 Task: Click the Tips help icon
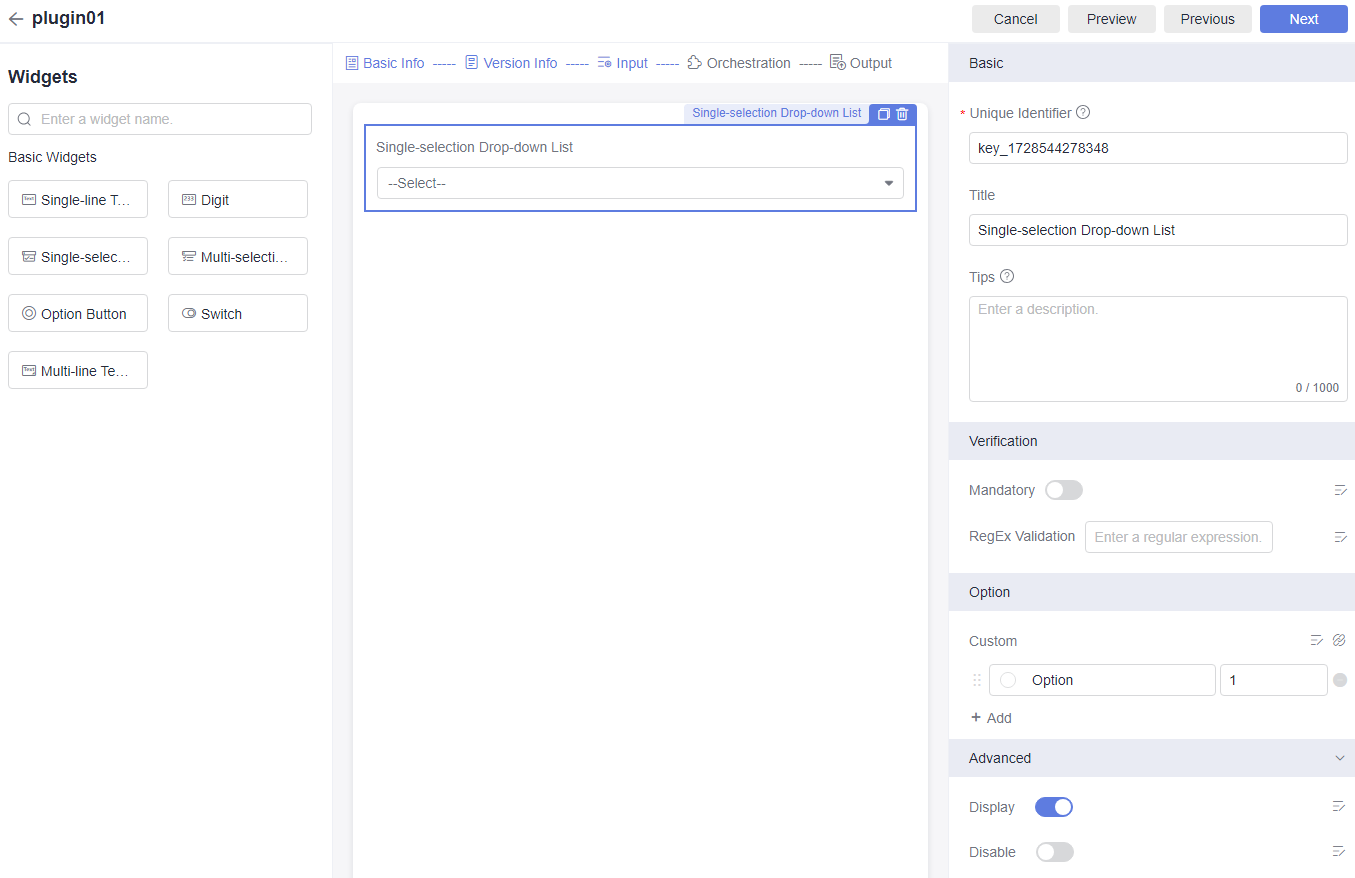tap(1007, 276)
